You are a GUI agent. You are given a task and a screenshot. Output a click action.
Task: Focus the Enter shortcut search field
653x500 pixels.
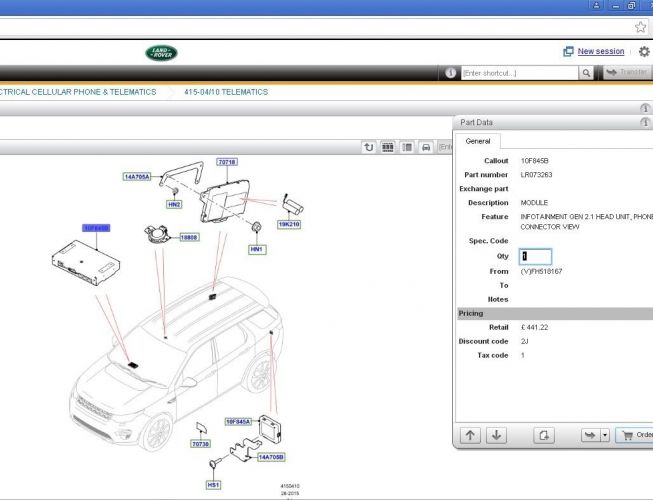click(520, 73)
